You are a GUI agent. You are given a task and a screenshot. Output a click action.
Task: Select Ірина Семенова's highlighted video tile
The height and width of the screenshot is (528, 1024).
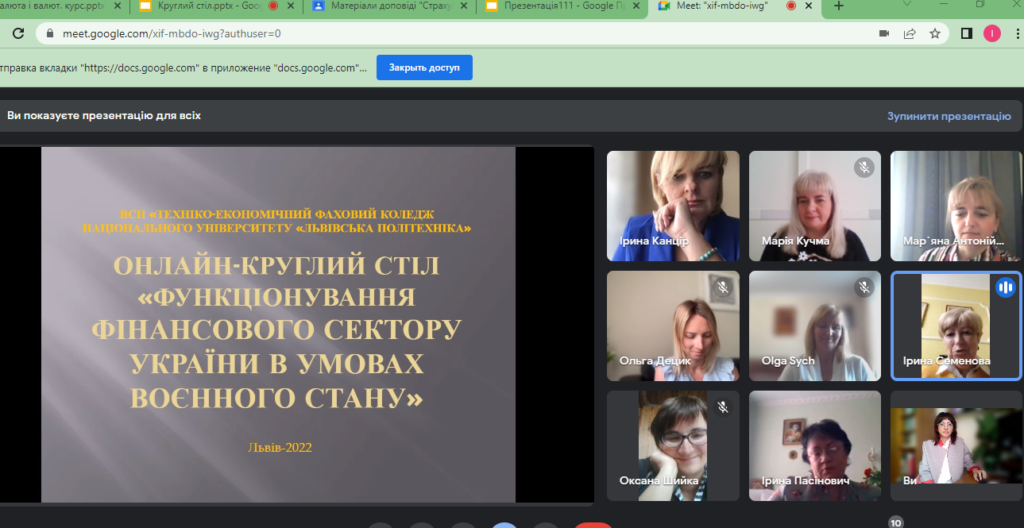(x=957, y=326)
